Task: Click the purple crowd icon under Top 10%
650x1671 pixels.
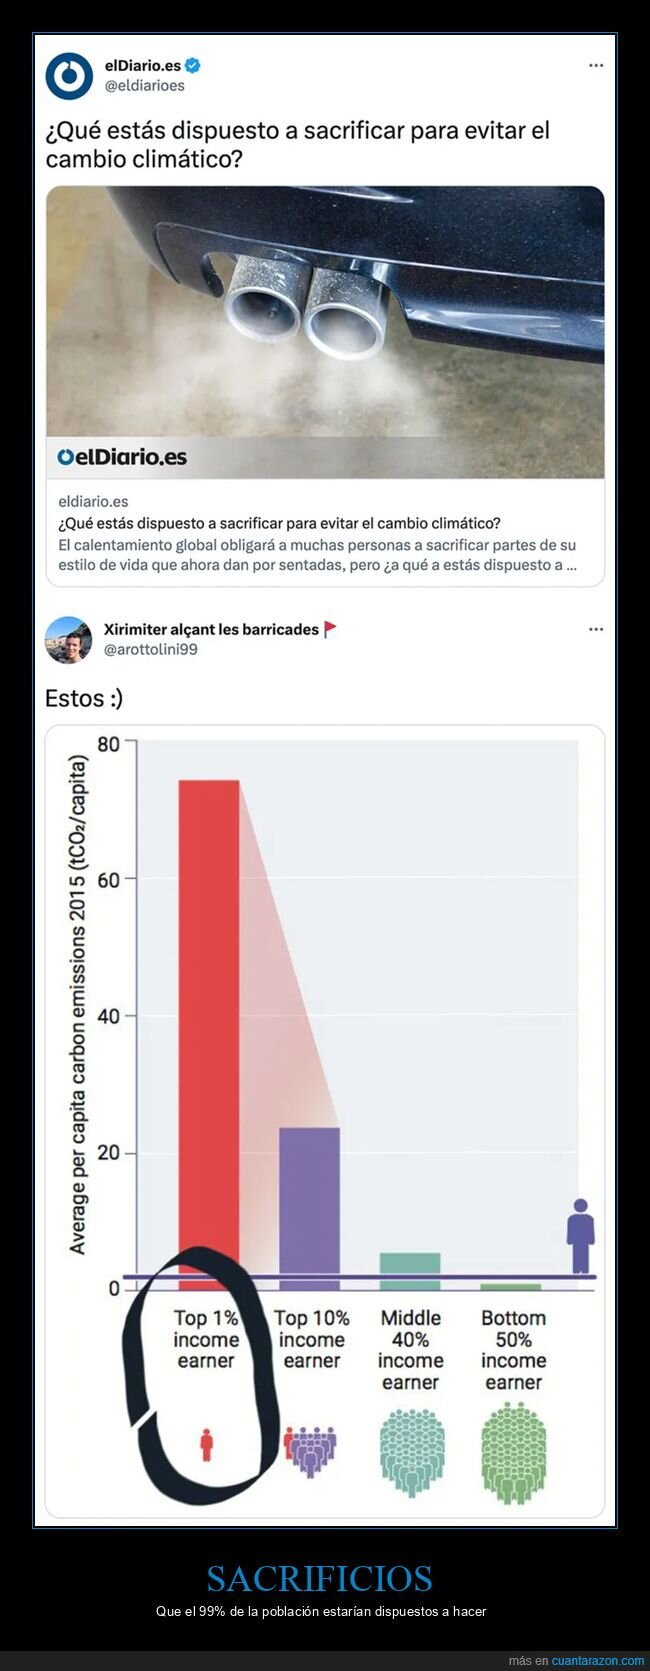Action: (x=310, y=1451)
